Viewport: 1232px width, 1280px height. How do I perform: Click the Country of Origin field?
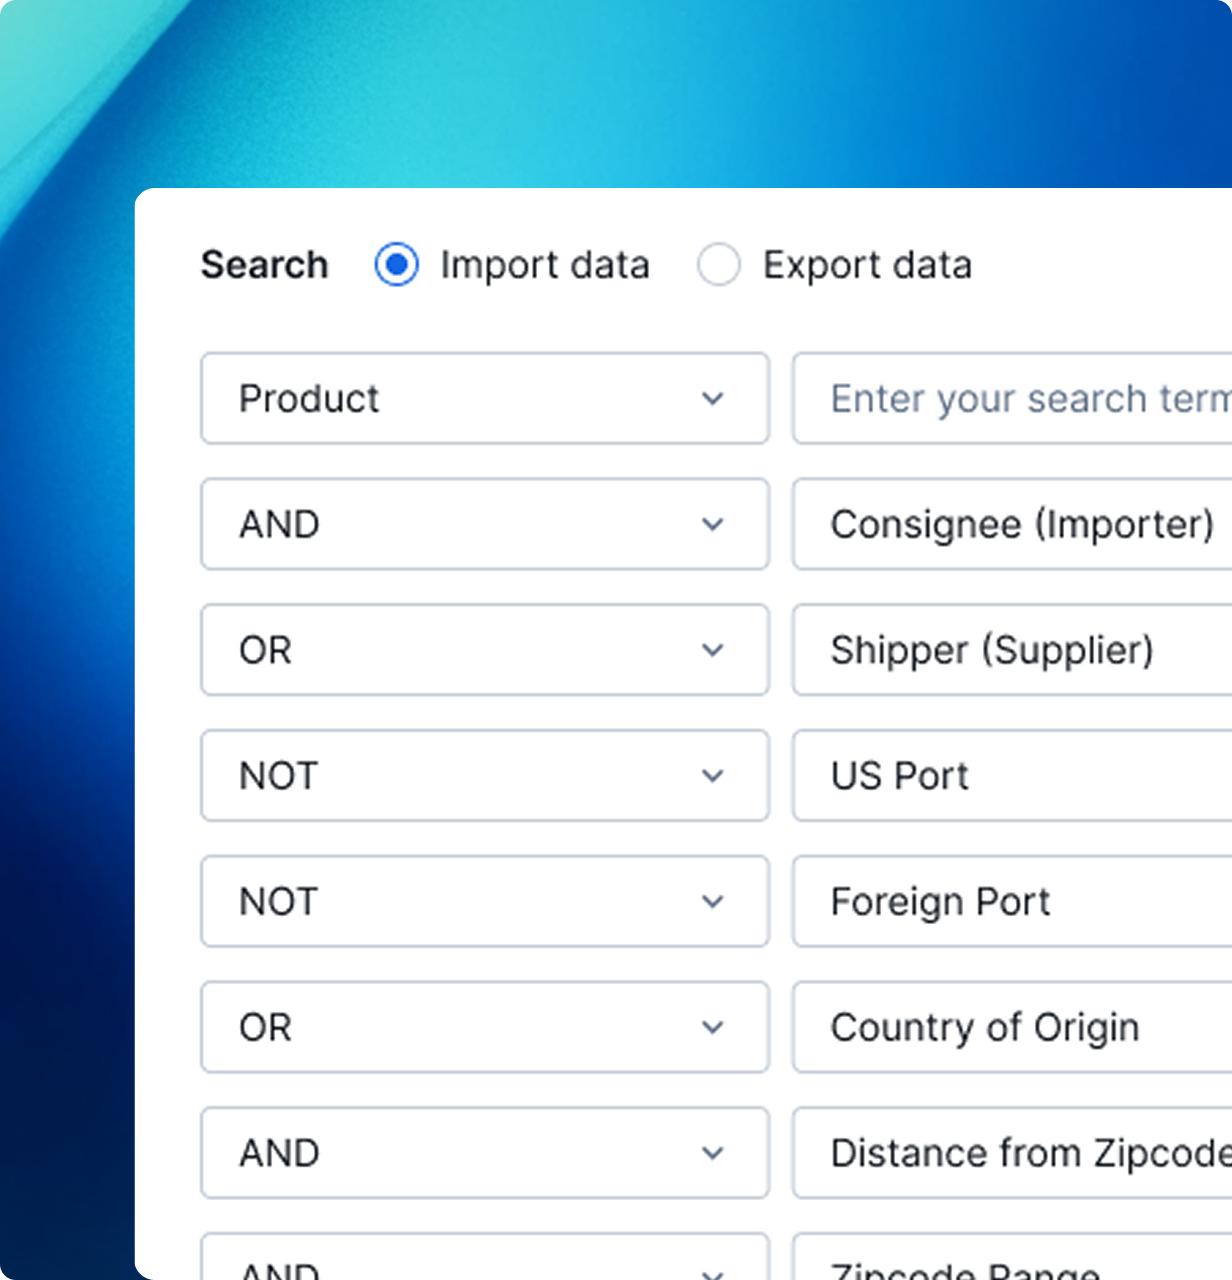pos(1013,1027)
